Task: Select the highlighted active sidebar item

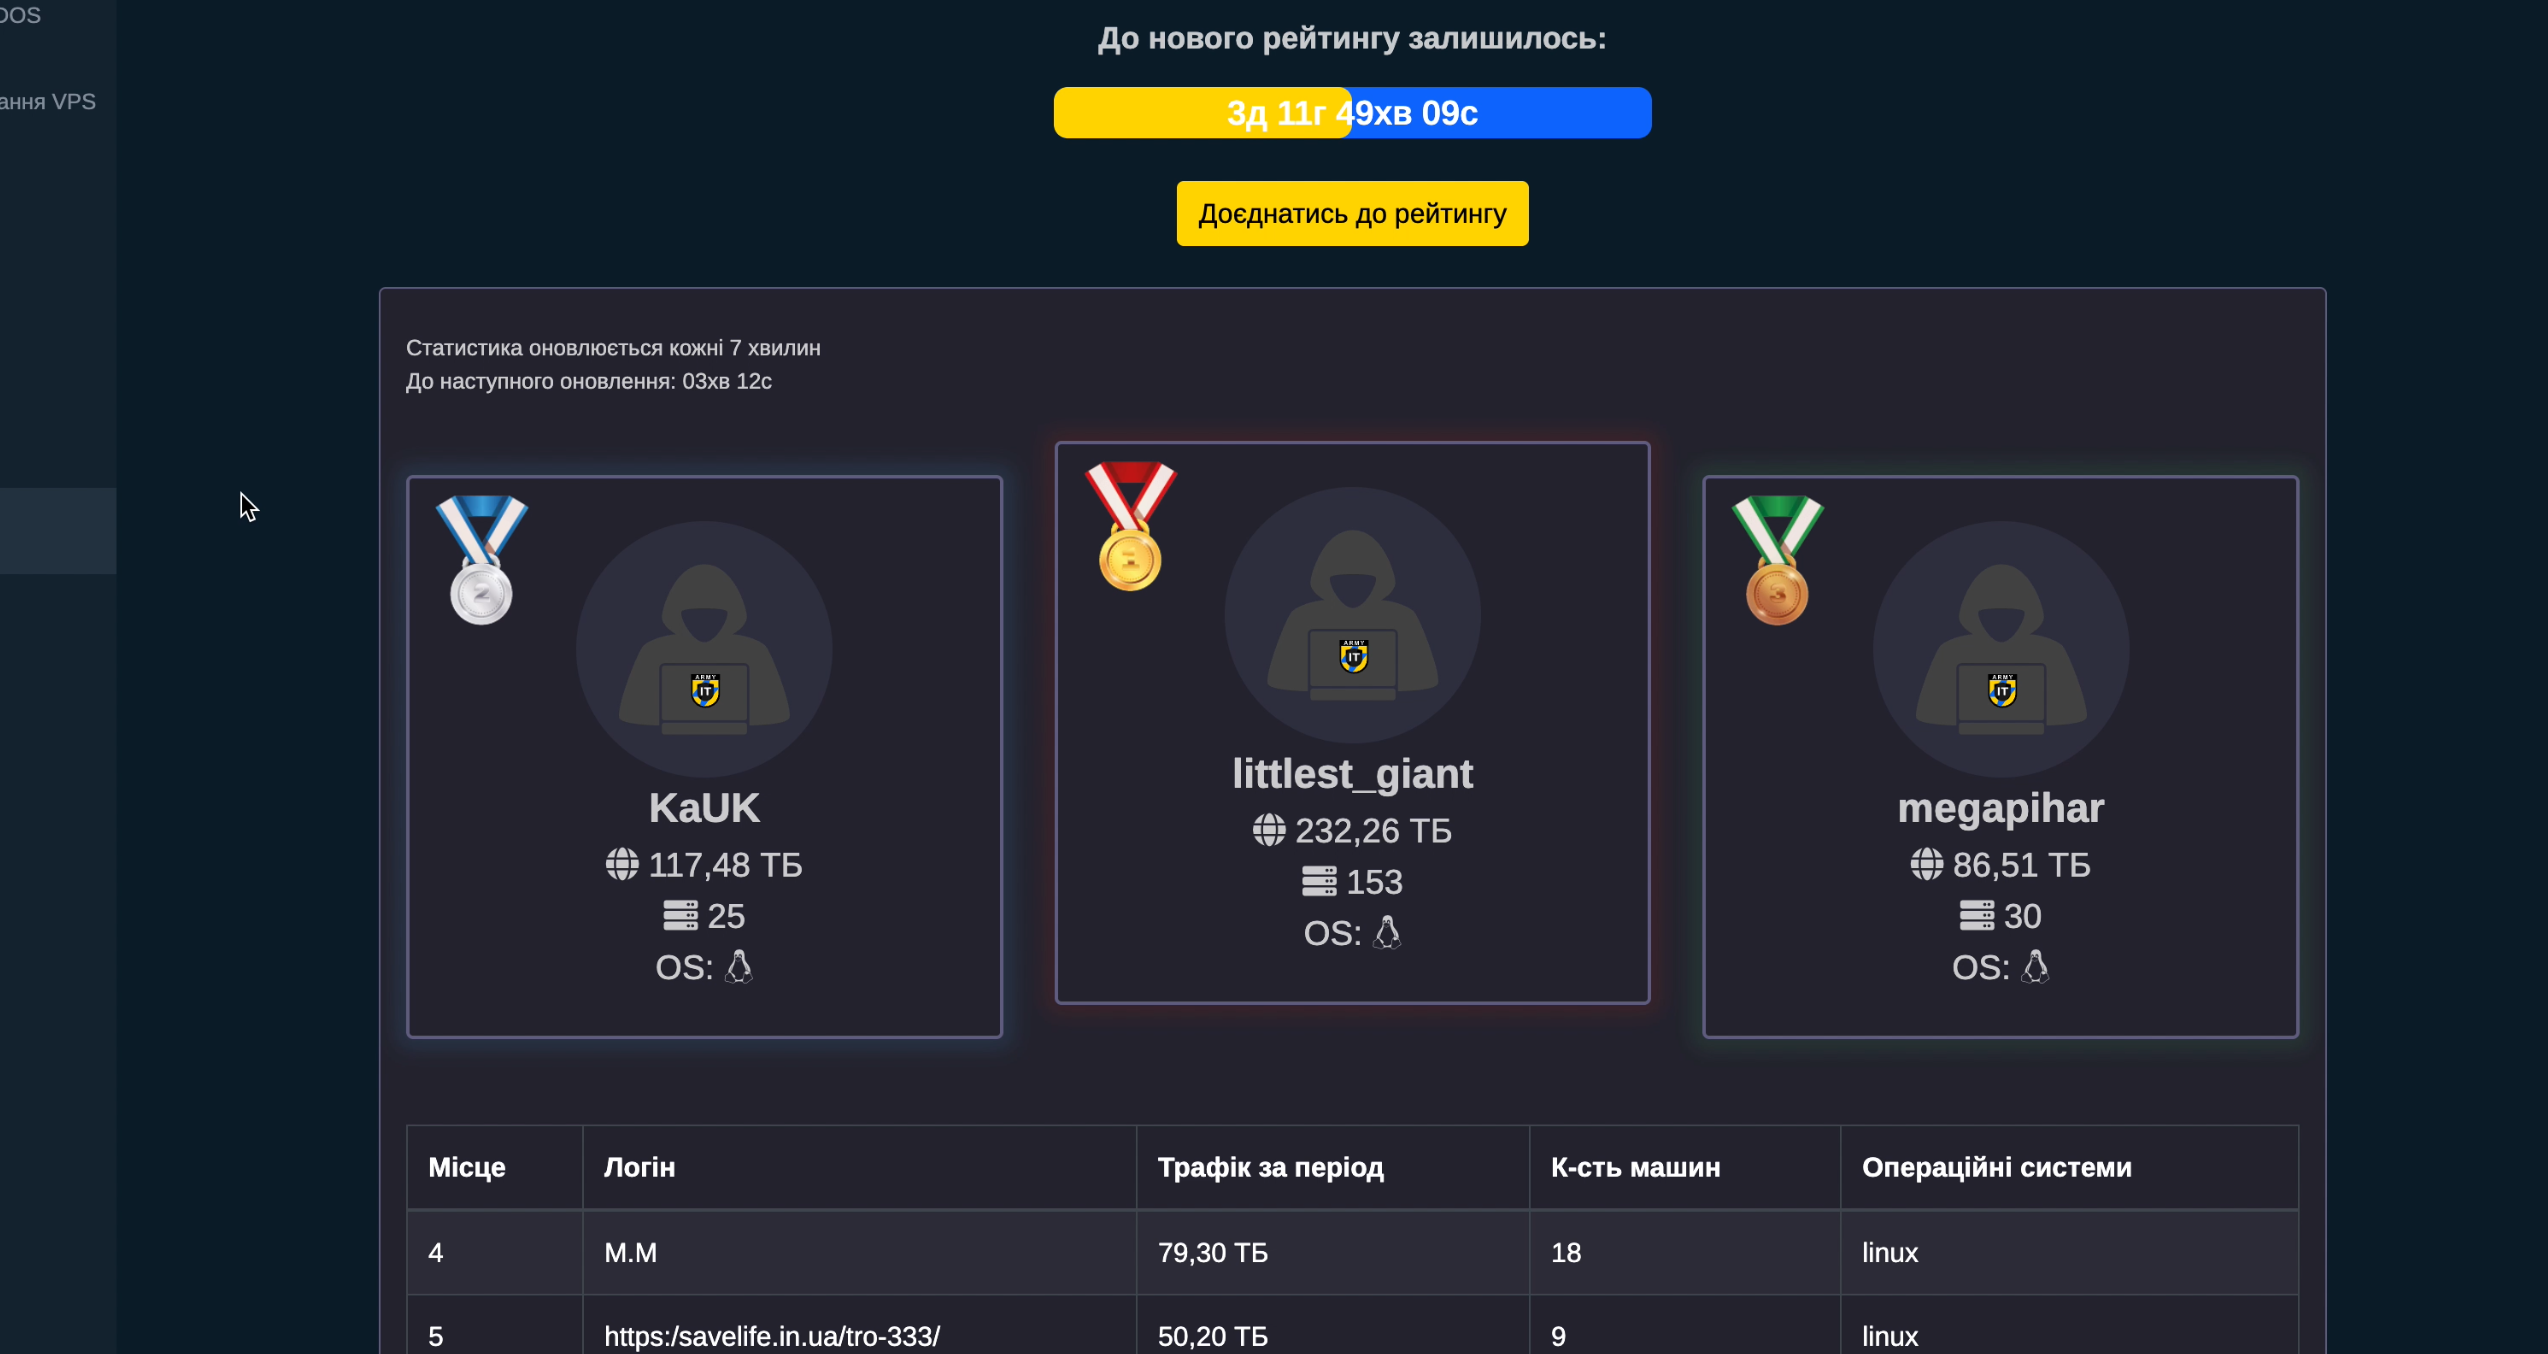Action: [57, 531]
